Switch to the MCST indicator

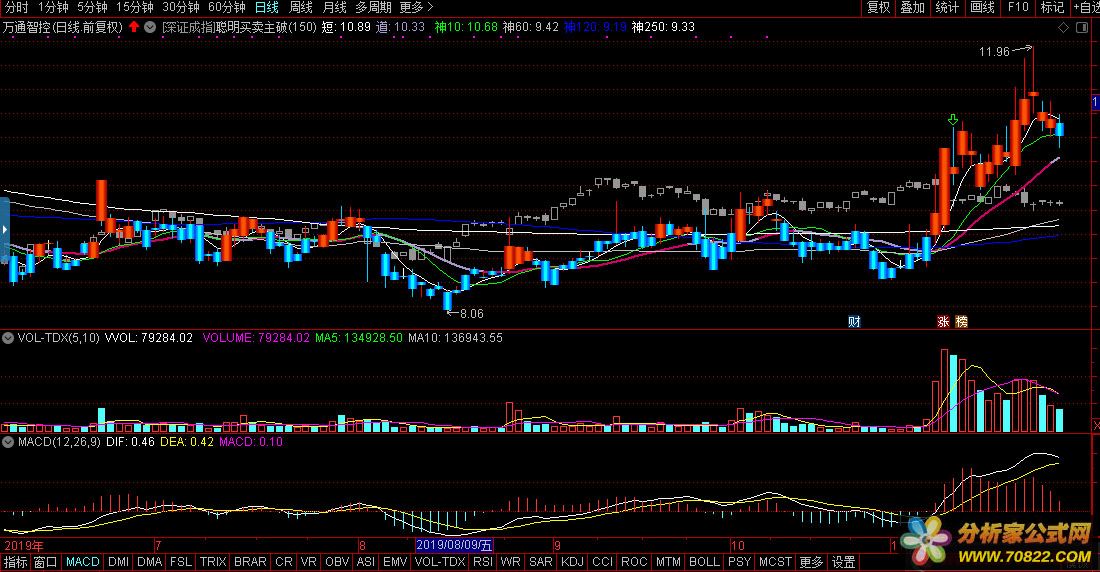[775, 562]
